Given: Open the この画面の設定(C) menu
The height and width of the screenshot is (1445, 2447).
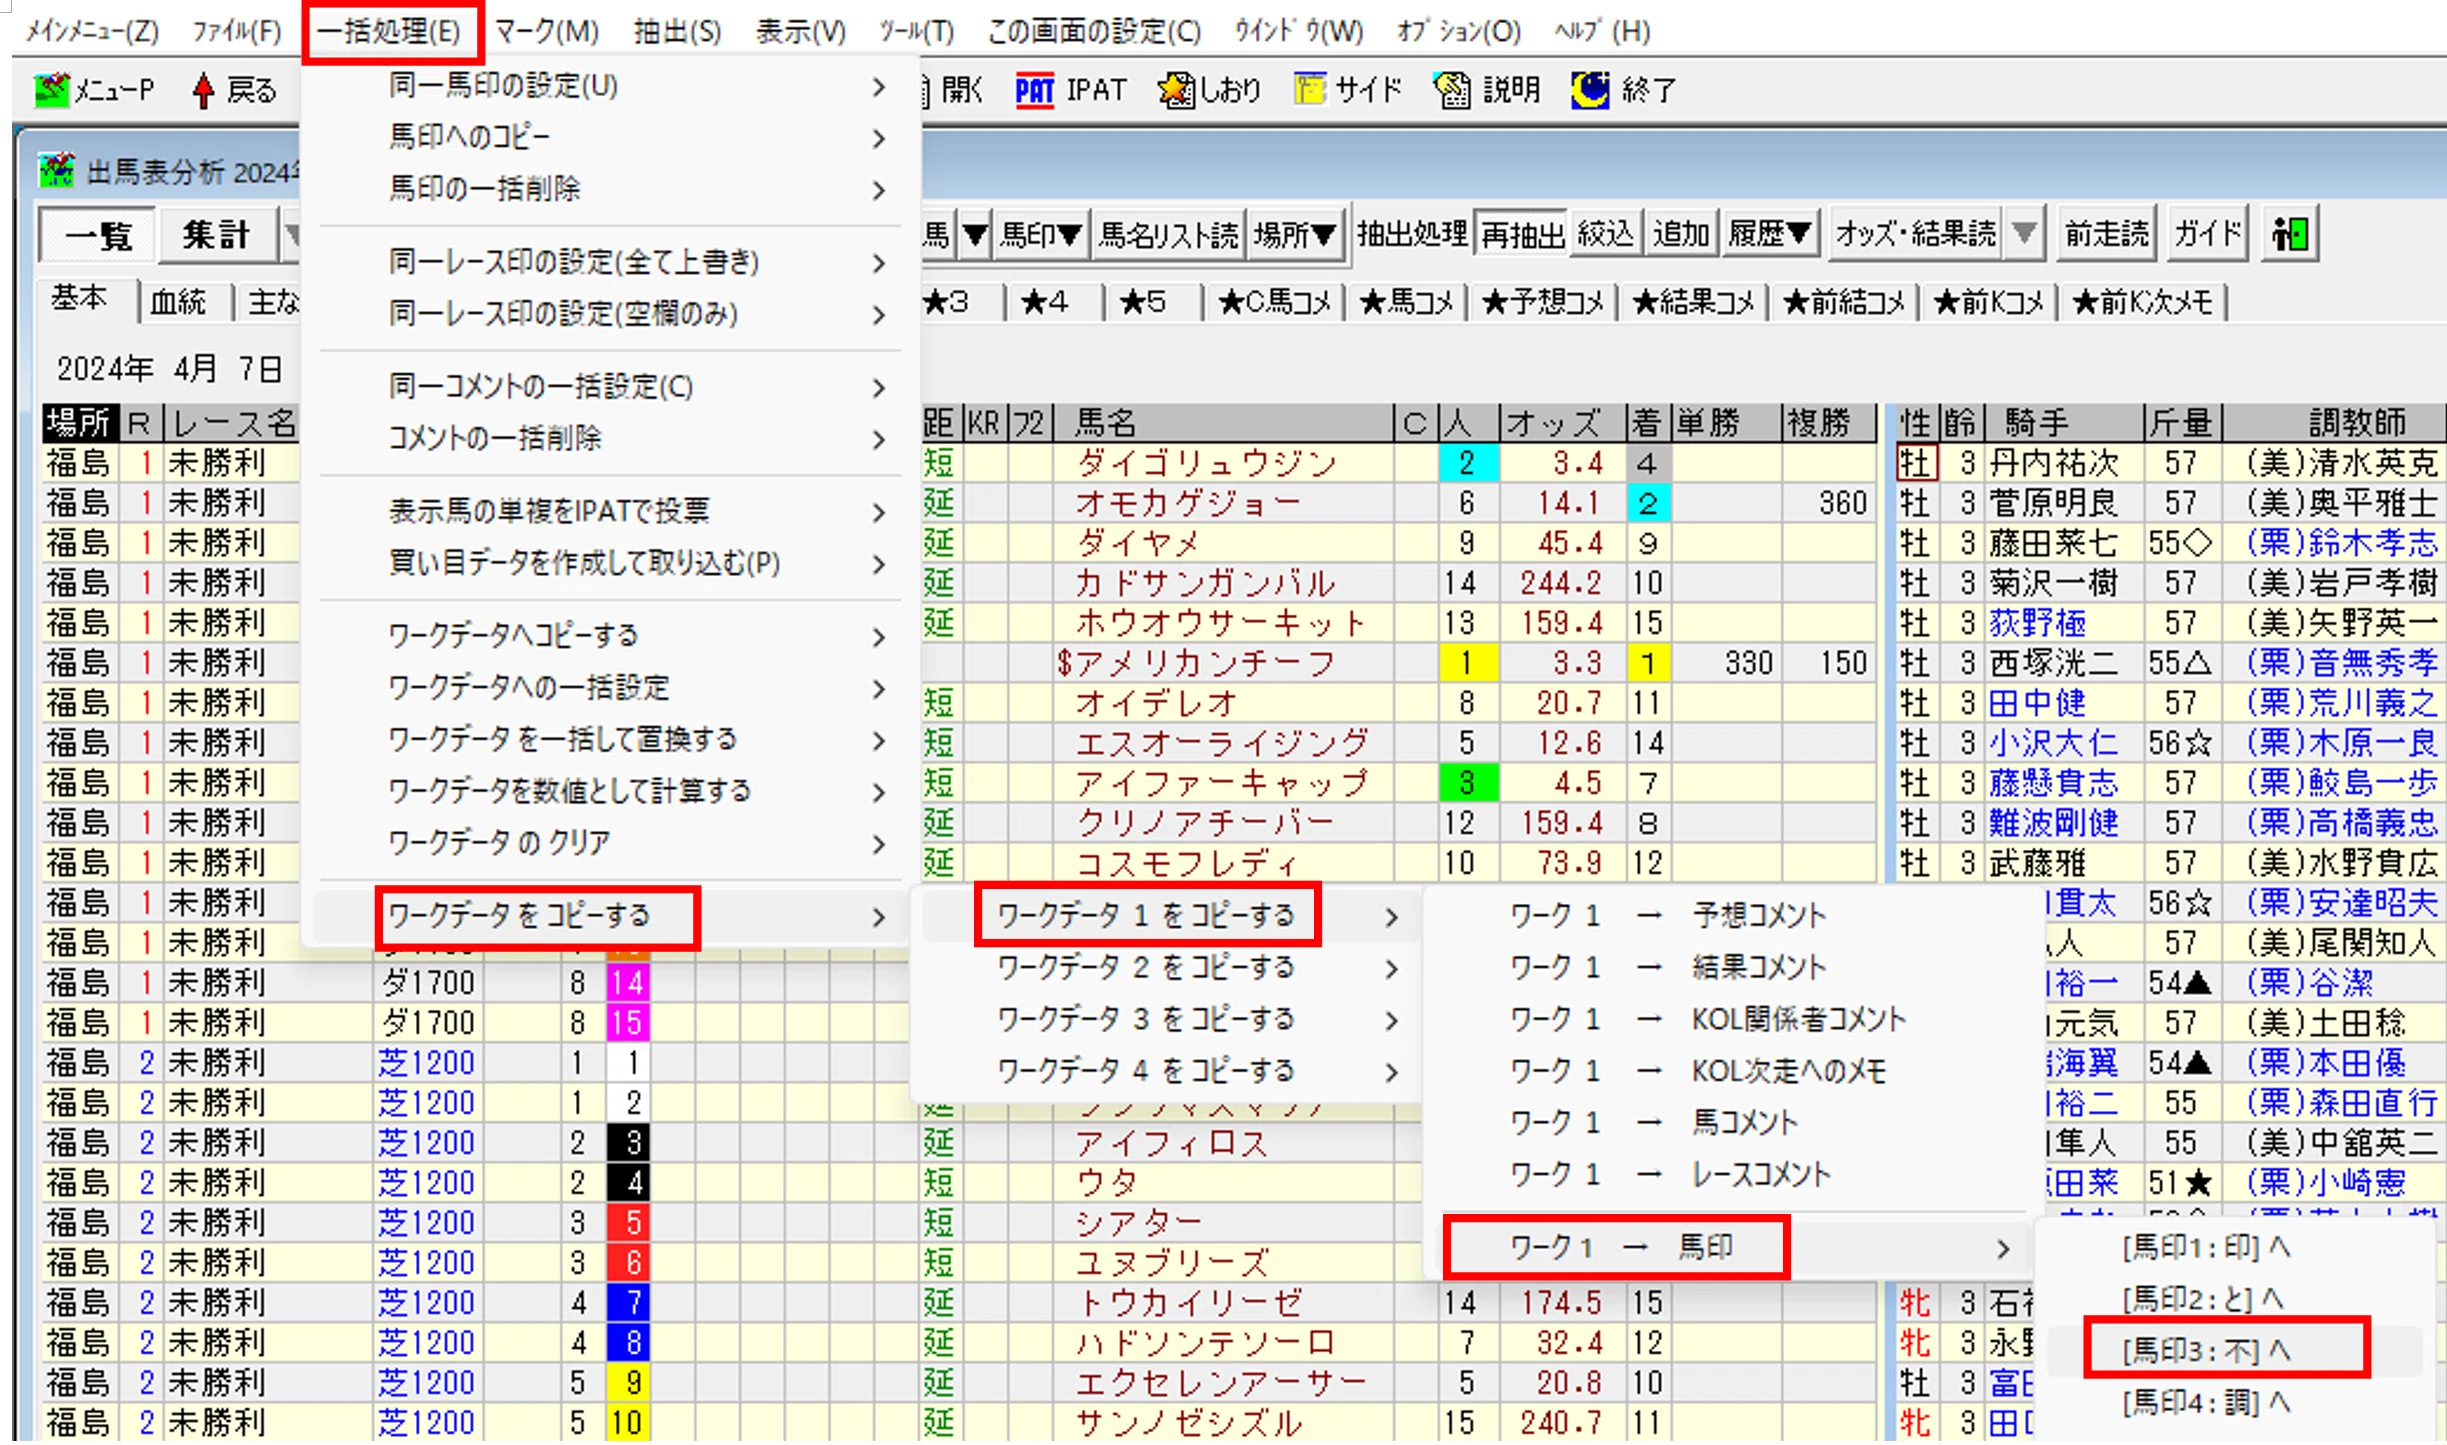Looking at the screenshot, I should [x=1094, y=31].
